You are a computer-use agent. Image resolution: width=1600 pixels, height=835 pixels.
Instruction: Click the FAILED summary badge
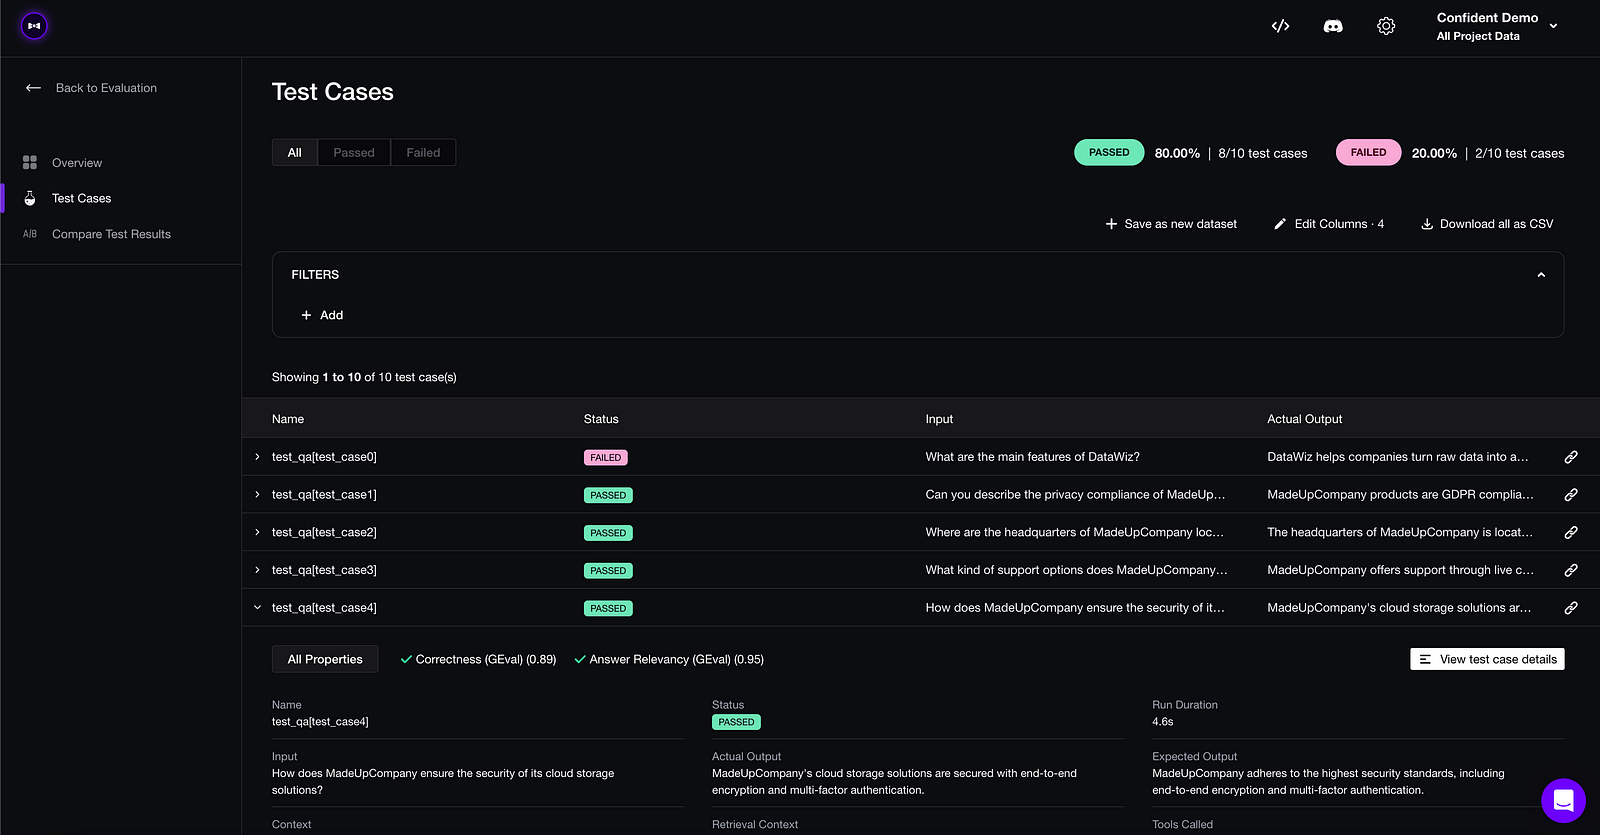tap(1368, 152)
